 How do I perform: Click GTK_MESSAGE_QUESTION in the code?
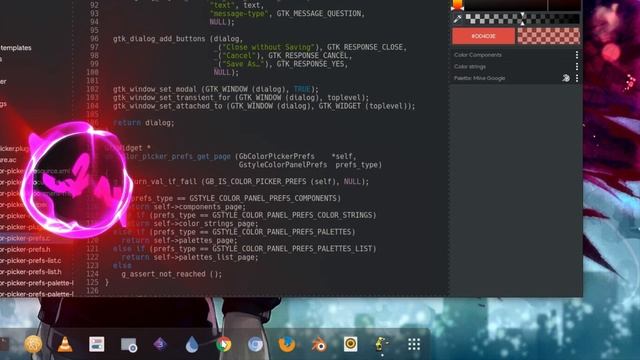pos(319,13)
